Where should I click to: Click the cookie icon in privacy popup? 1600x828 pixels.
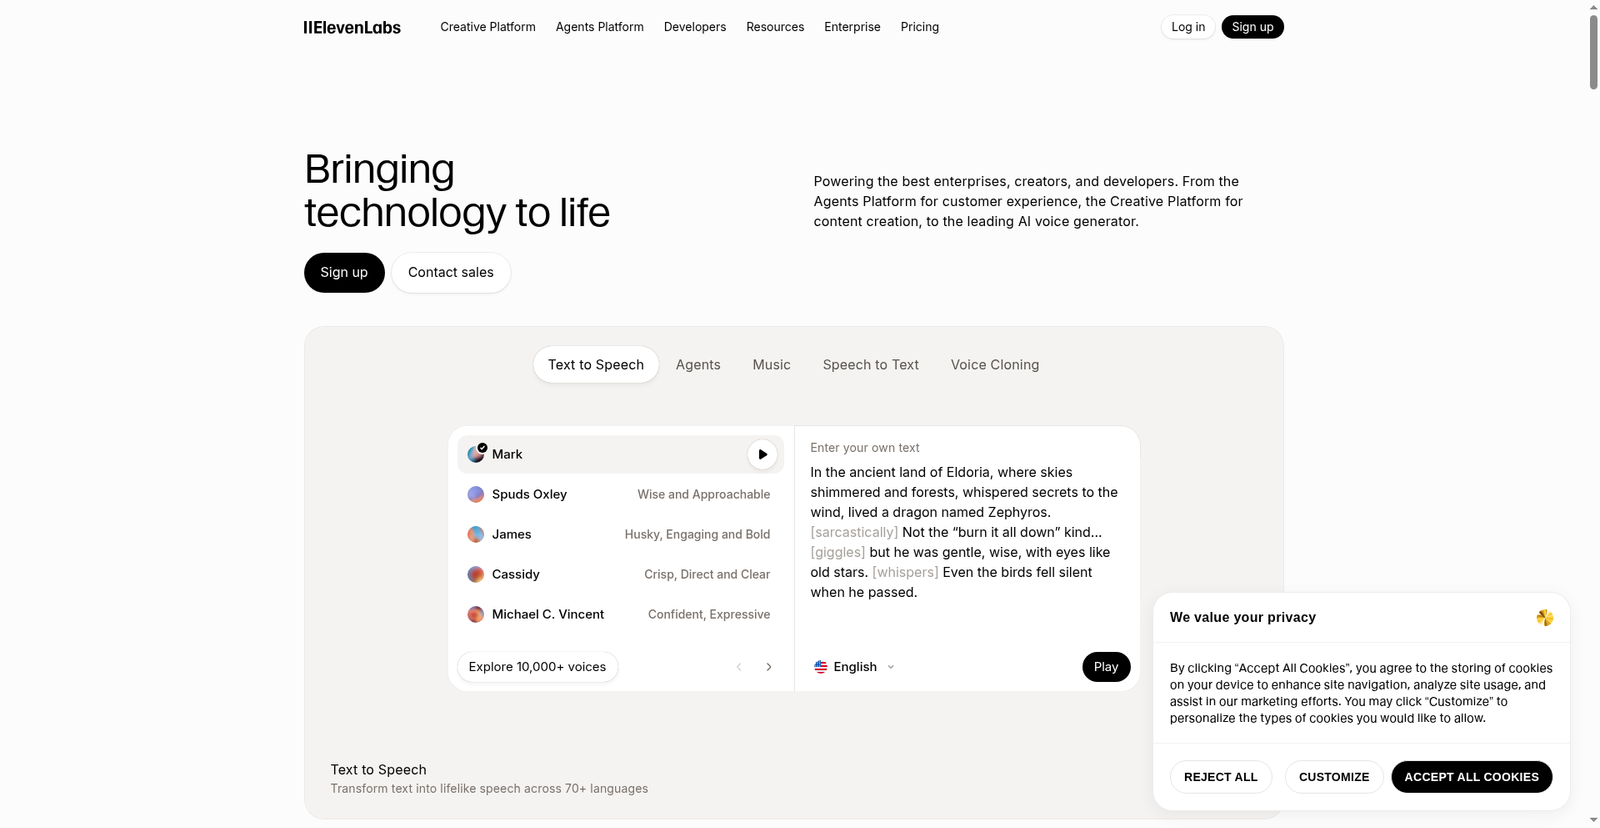(1544, 618)
